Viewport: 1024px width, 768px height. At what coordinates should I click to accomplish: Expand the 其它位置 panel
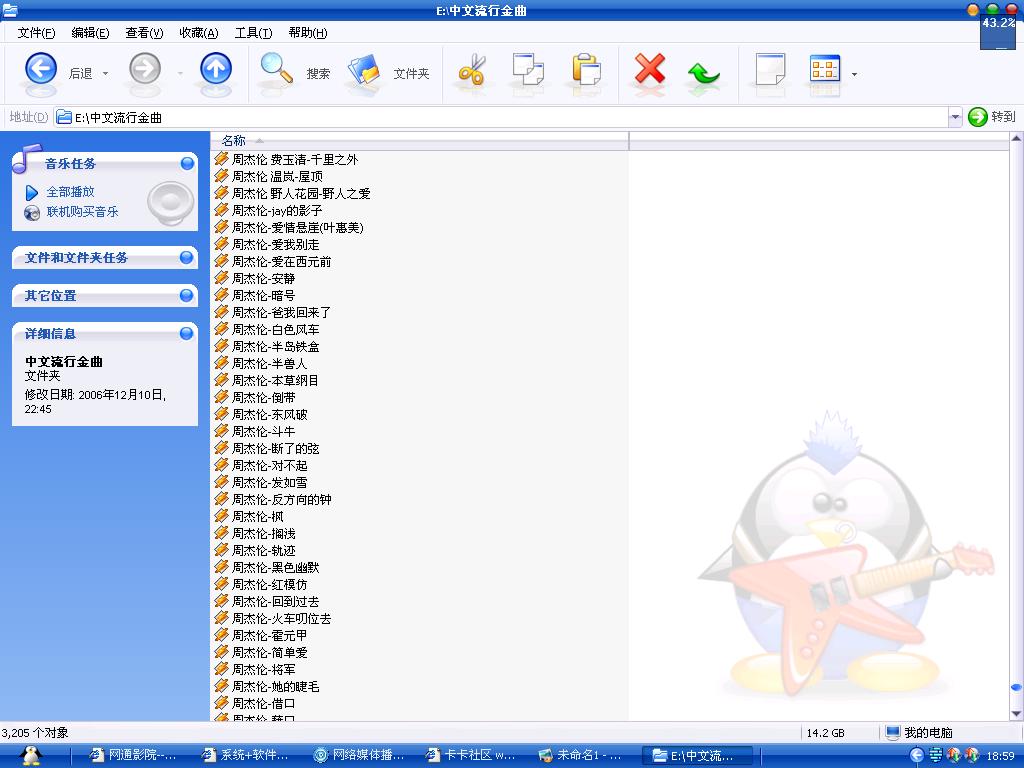click(186, 296)
